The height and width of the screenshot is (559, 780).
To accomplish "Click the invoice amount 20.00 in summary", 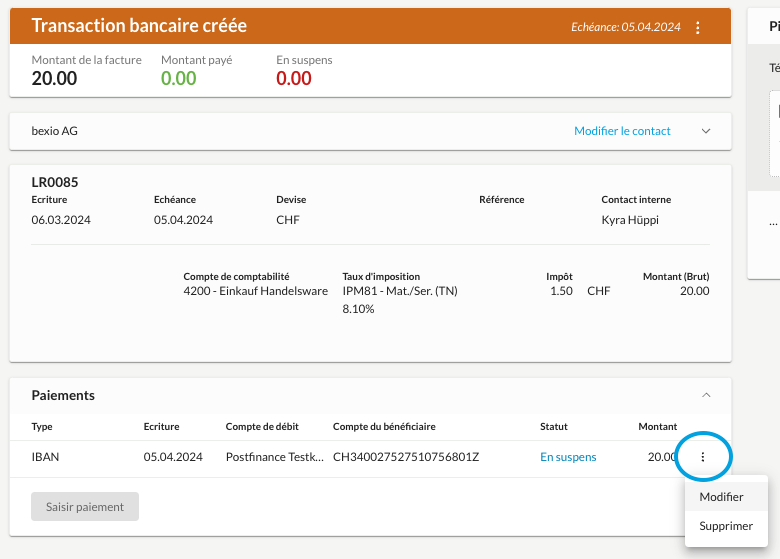I will point(54,78).
